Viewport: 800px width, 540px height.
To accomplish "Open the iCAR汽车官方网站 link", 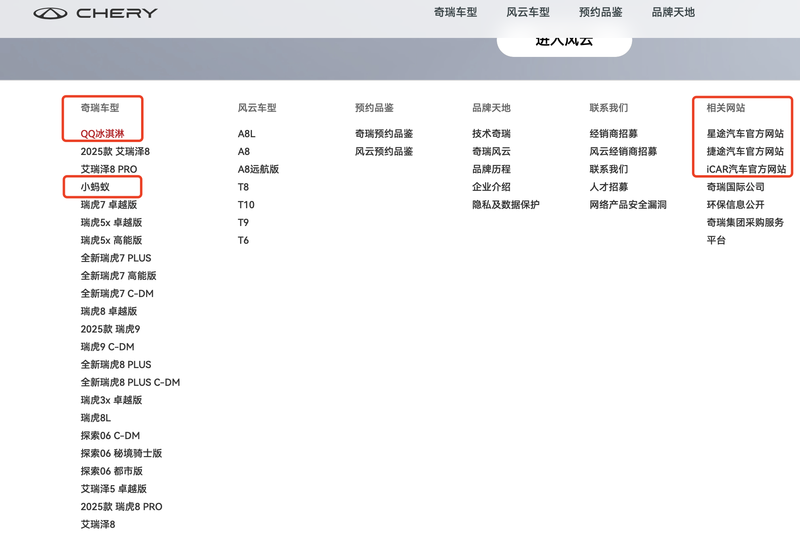I will click(746, 169).
